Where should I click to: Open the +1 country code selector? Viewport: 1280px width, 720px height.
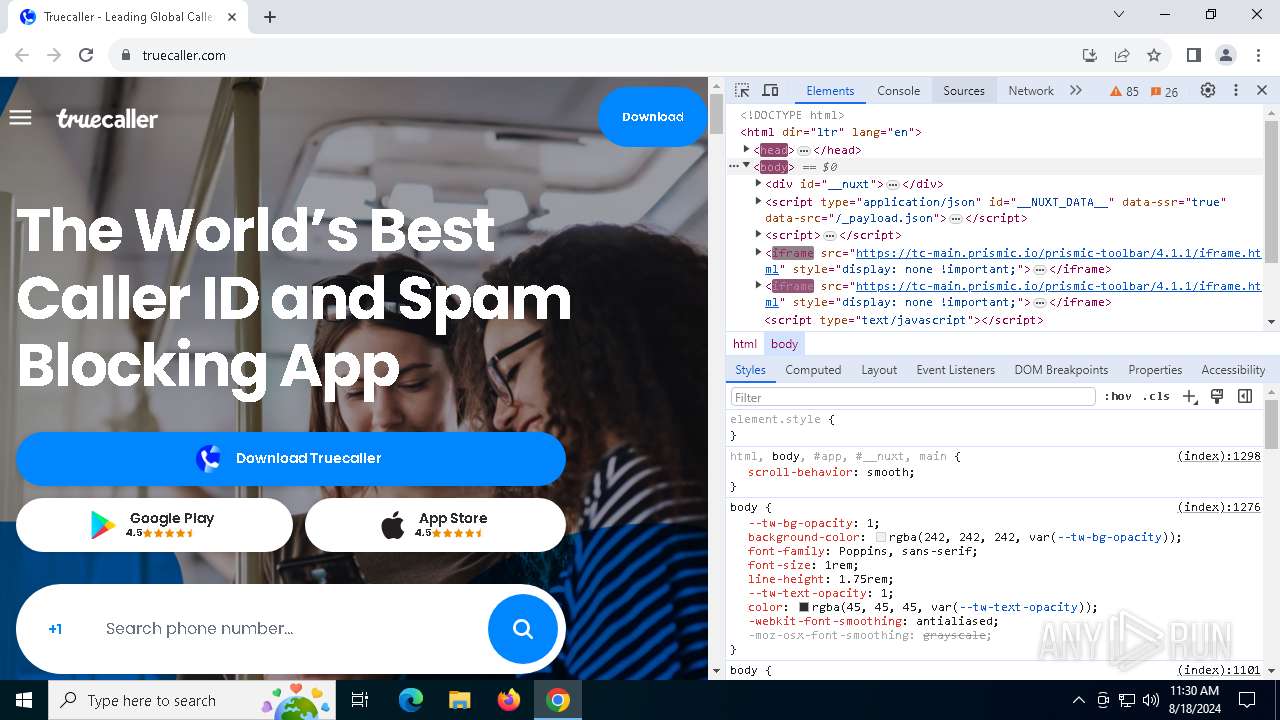click(x=55, y=629)
